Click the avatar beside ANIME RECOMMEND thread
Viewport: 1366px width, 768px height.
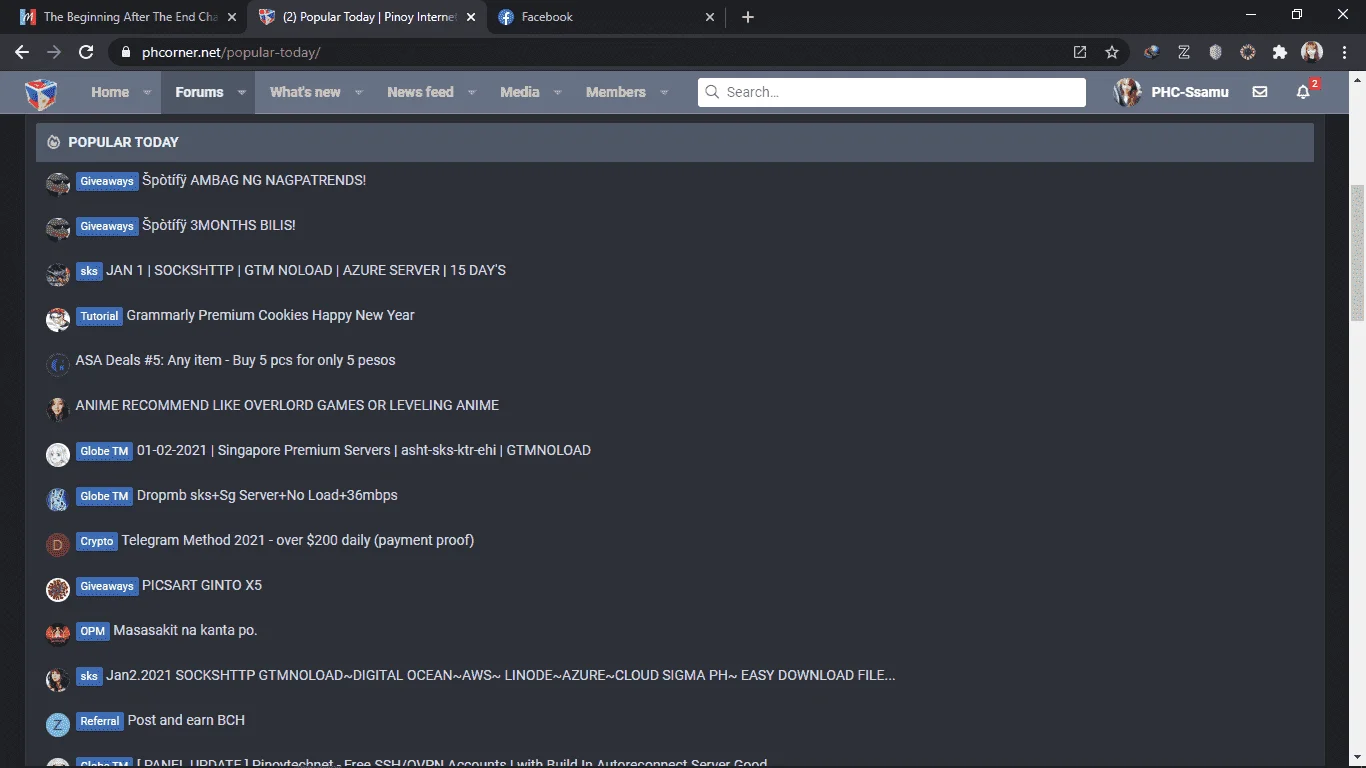(x=58, y=409)
